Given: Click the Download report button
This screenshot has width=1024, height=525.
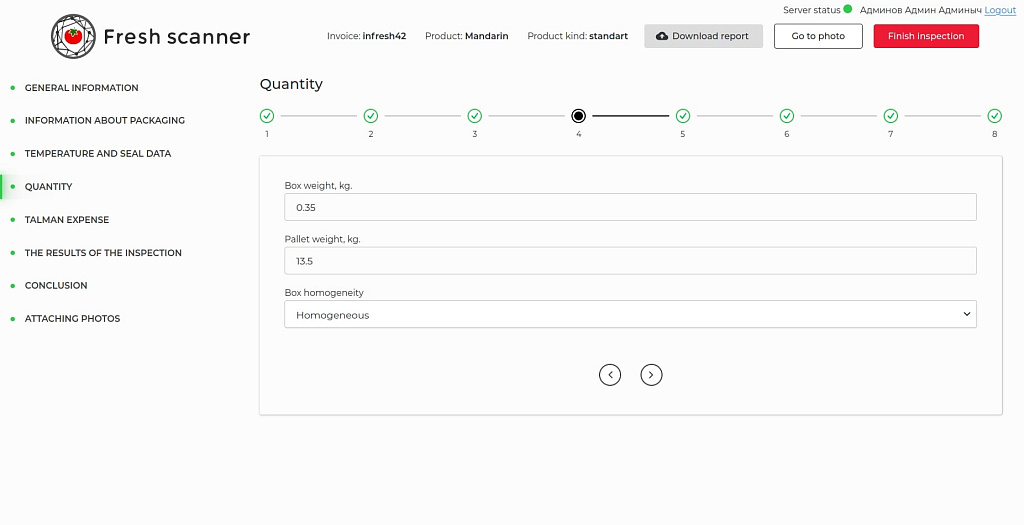Looking at the screenshot, I should pyautogui.click(x=703, y=36).
